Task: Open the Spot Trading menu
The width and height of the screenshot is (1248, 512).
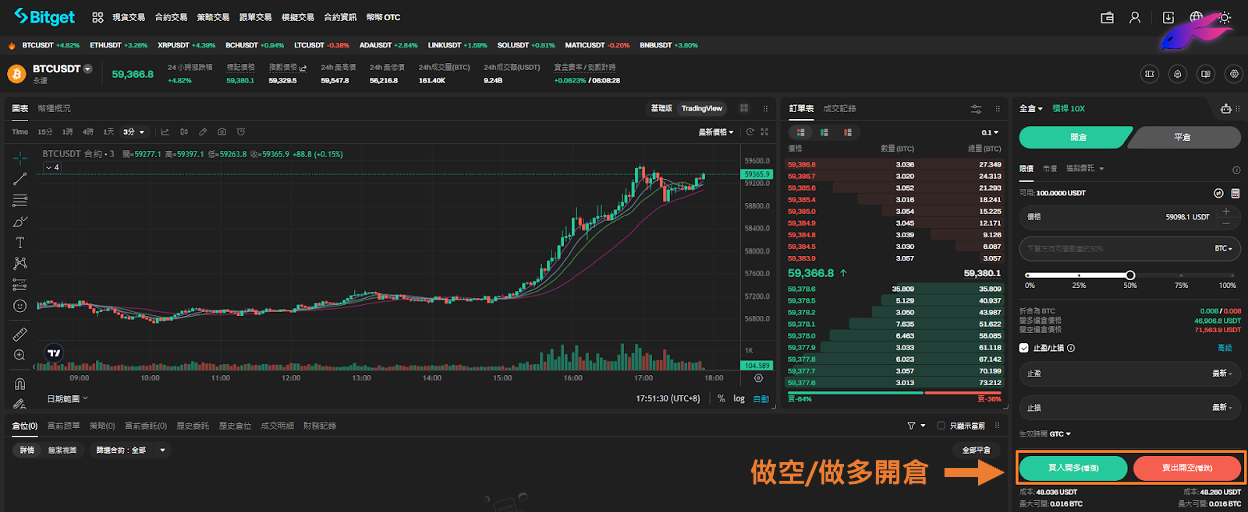Action: click(x=128, y=17)
